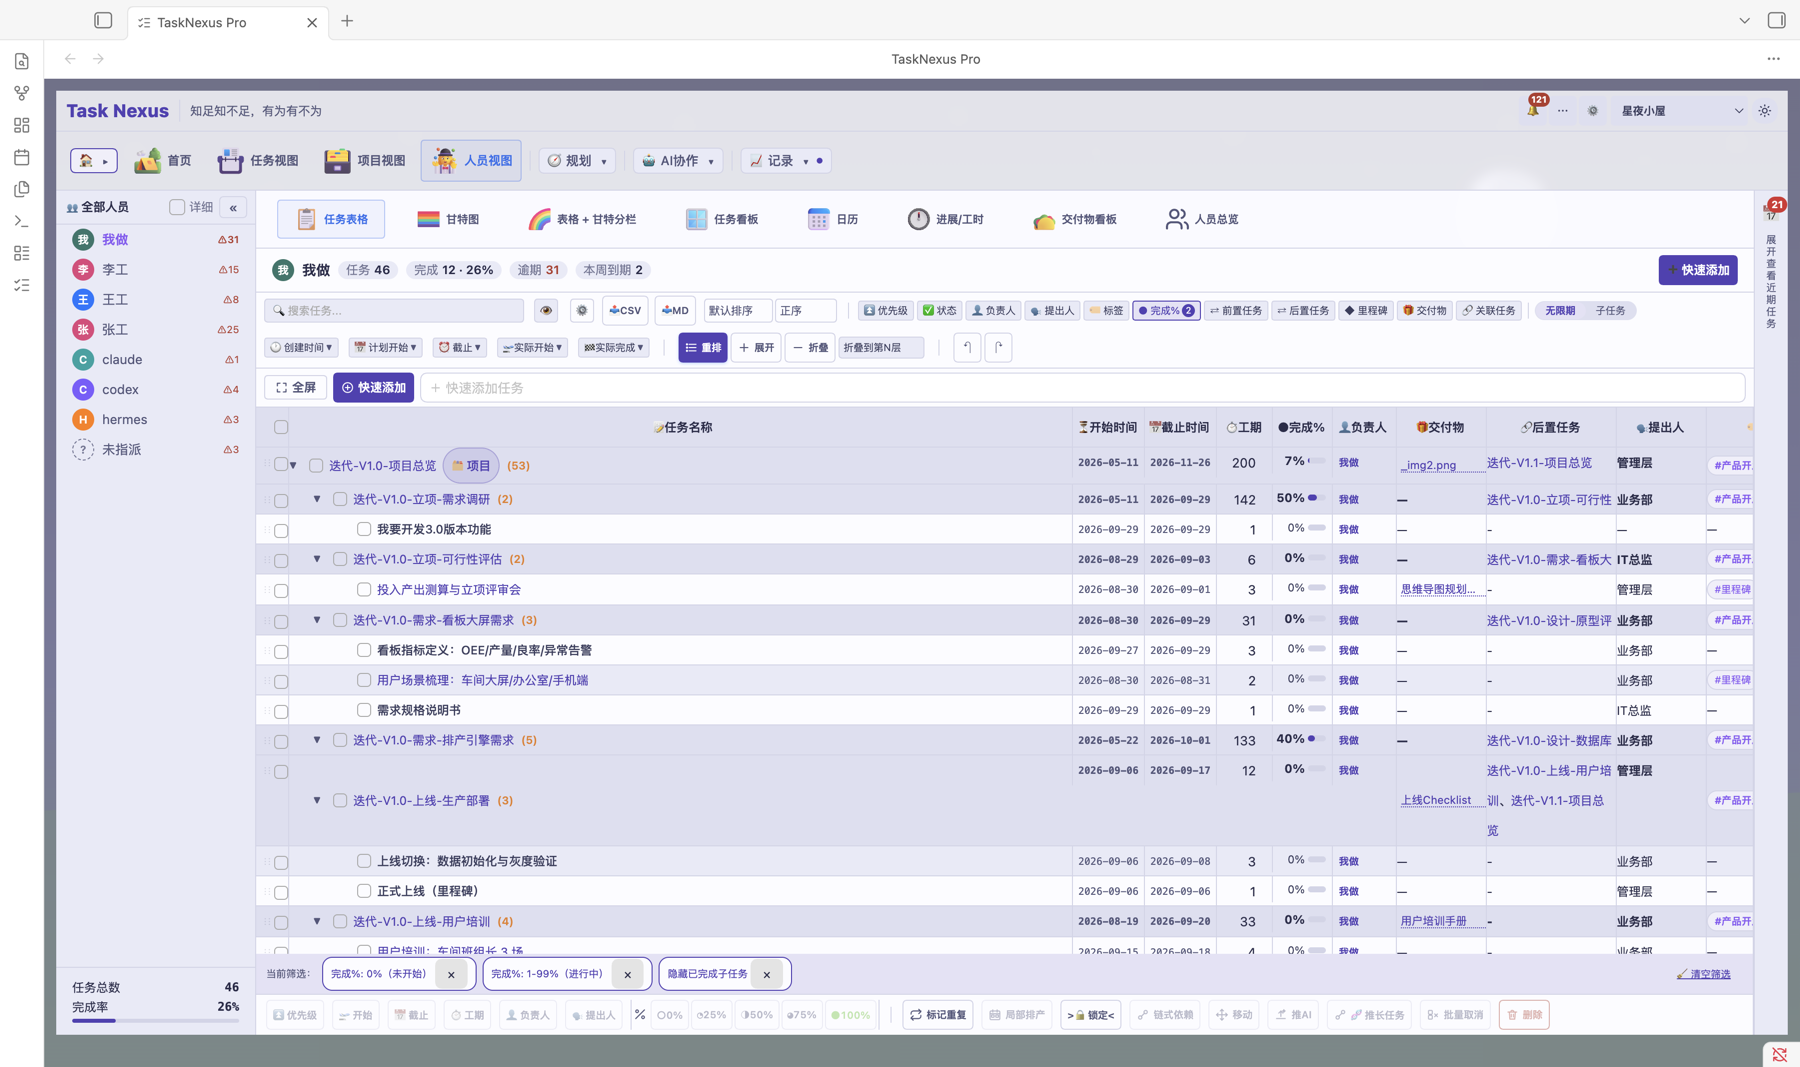Click the undo arrow icon

coord(967,347)
